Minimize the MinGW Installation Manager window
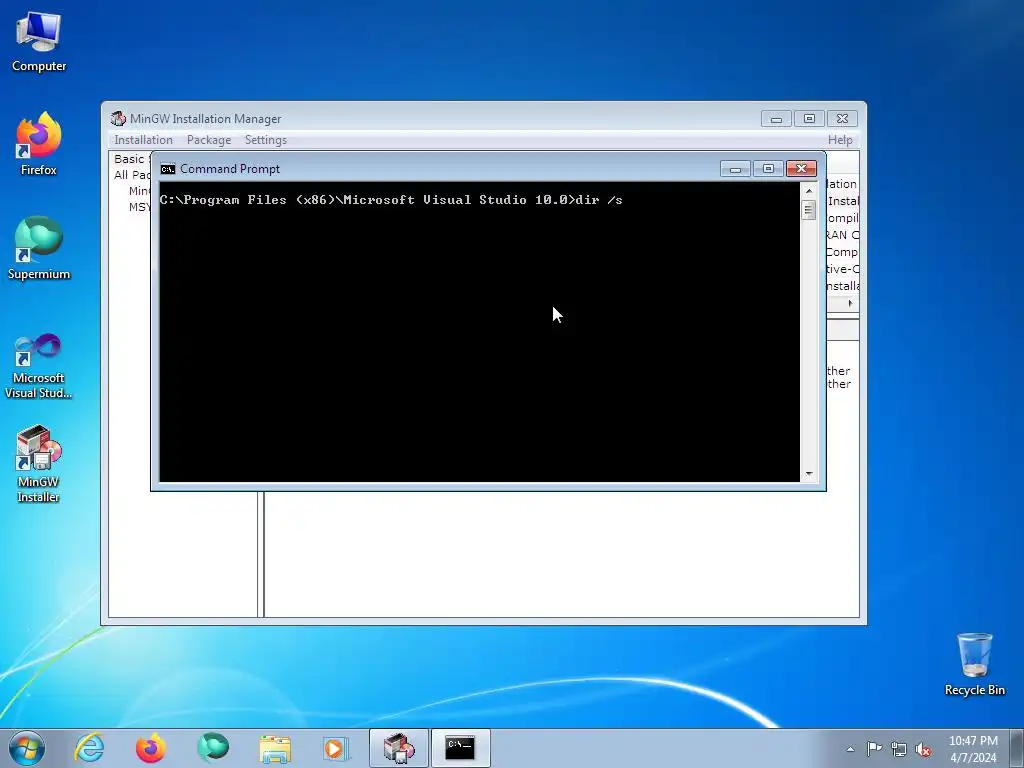The image size is (1024, 768). click(776, 119)
